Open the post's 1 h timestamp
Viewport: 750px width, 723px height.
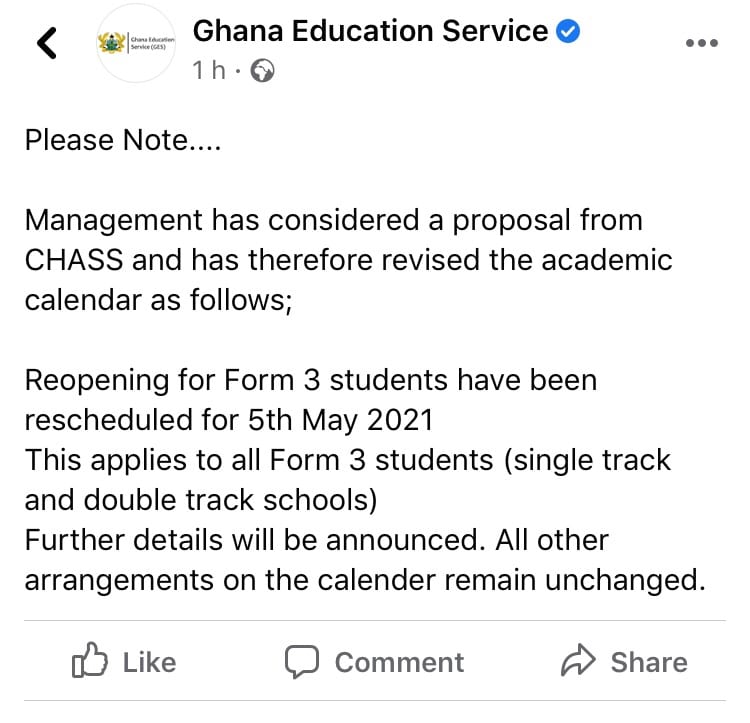click(x=209, y=70)
